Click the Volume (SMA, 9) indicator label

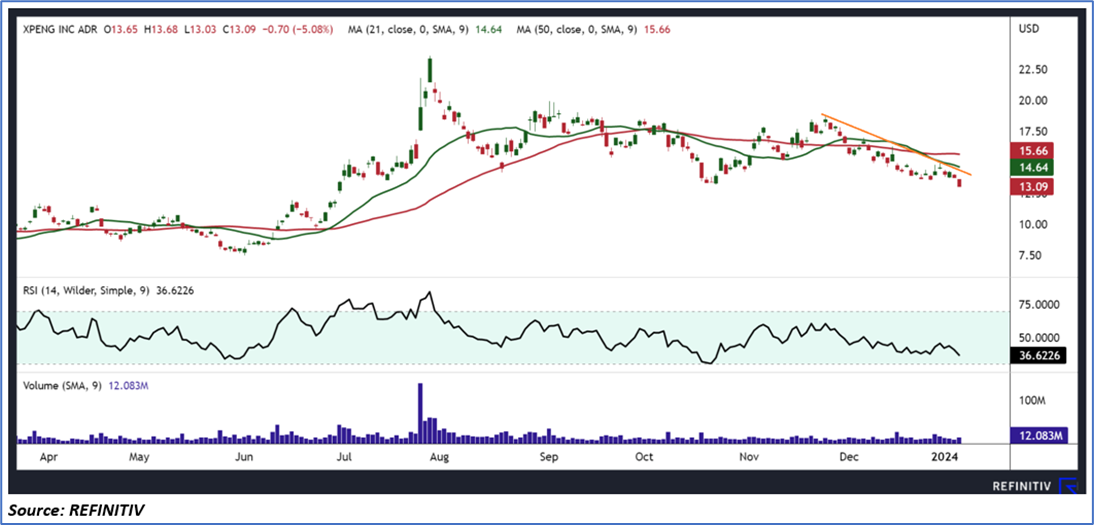coord(61,386)
